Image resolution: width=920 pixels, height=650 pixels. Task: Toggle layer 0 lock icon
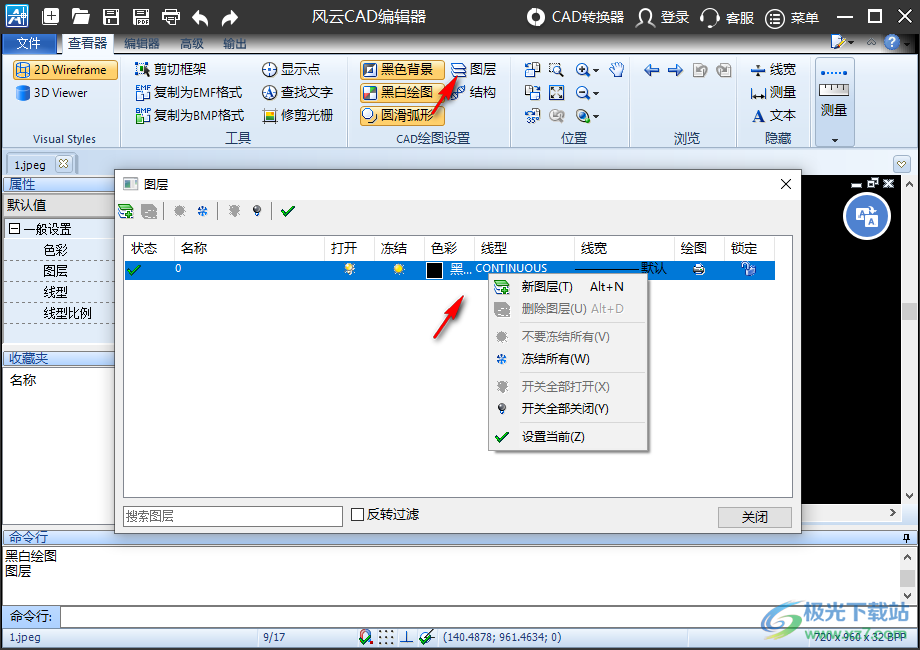[748, 269]
